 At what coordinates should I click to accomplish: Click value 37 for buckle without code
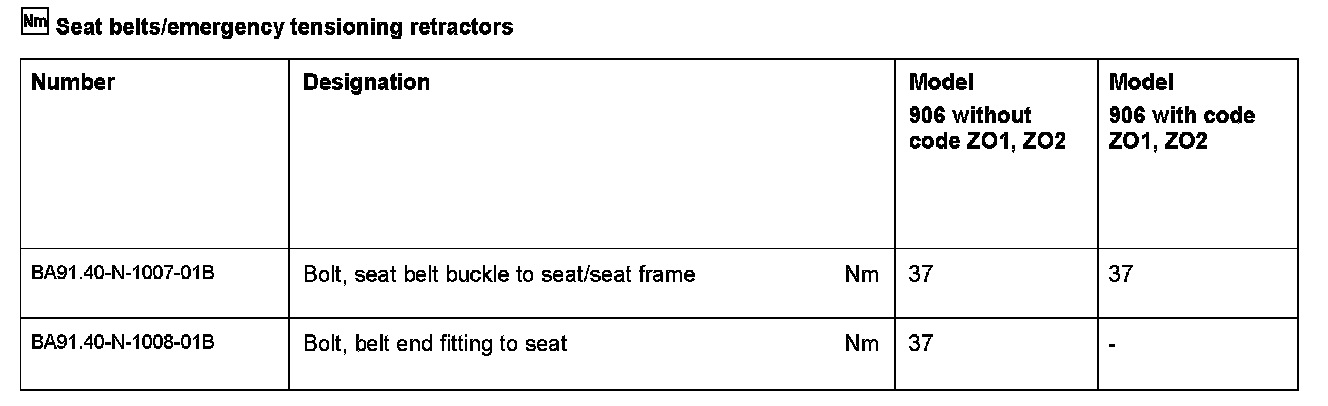[x=920, y=274]
